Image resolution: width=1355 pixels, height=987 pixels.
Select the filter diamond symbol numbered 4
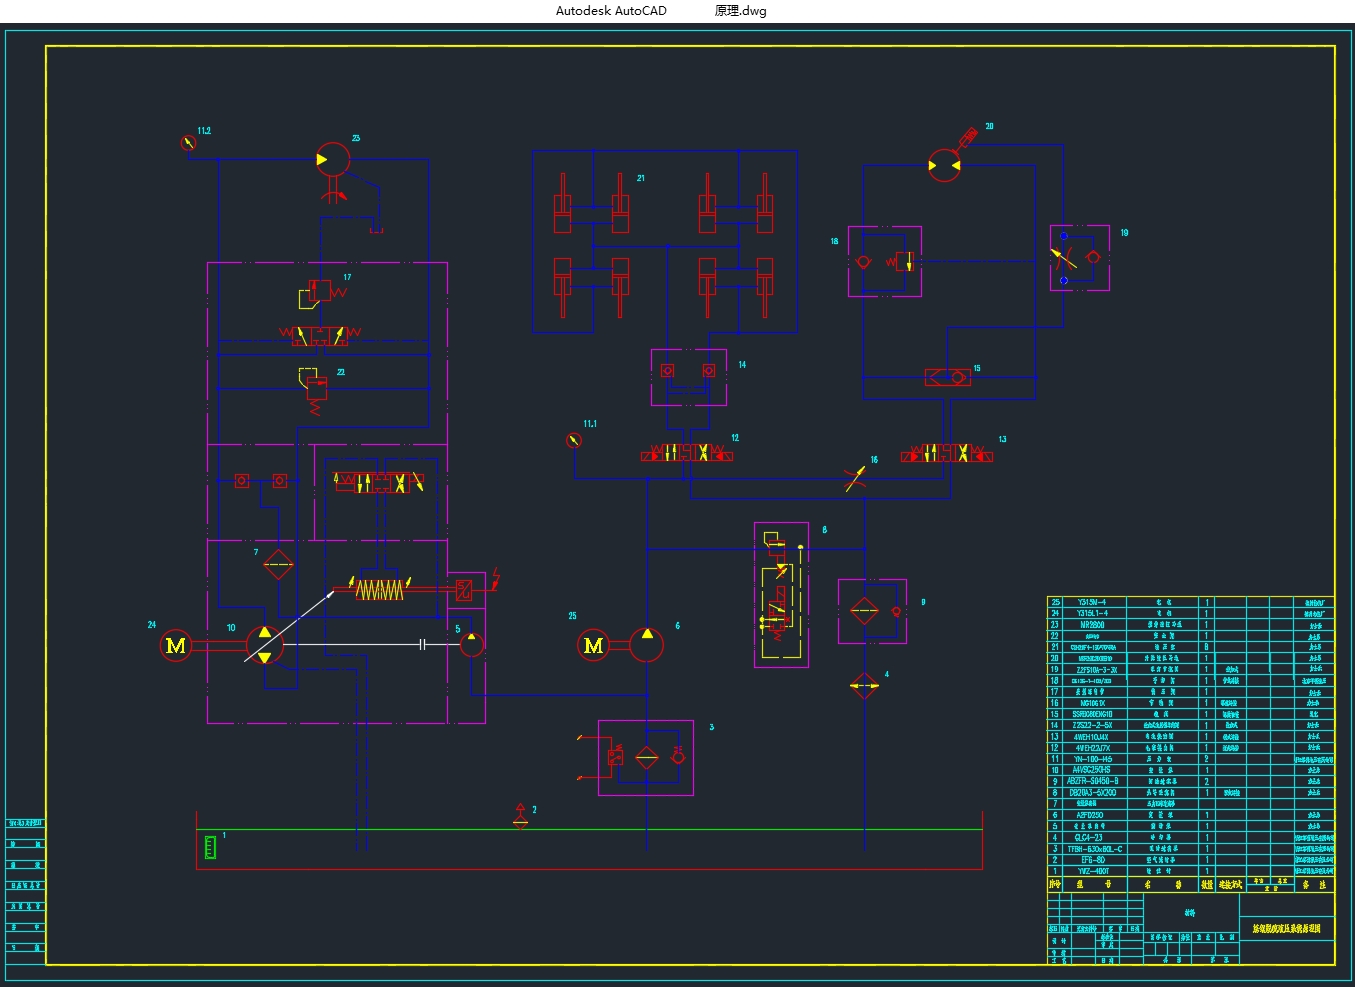pos(864,686)
